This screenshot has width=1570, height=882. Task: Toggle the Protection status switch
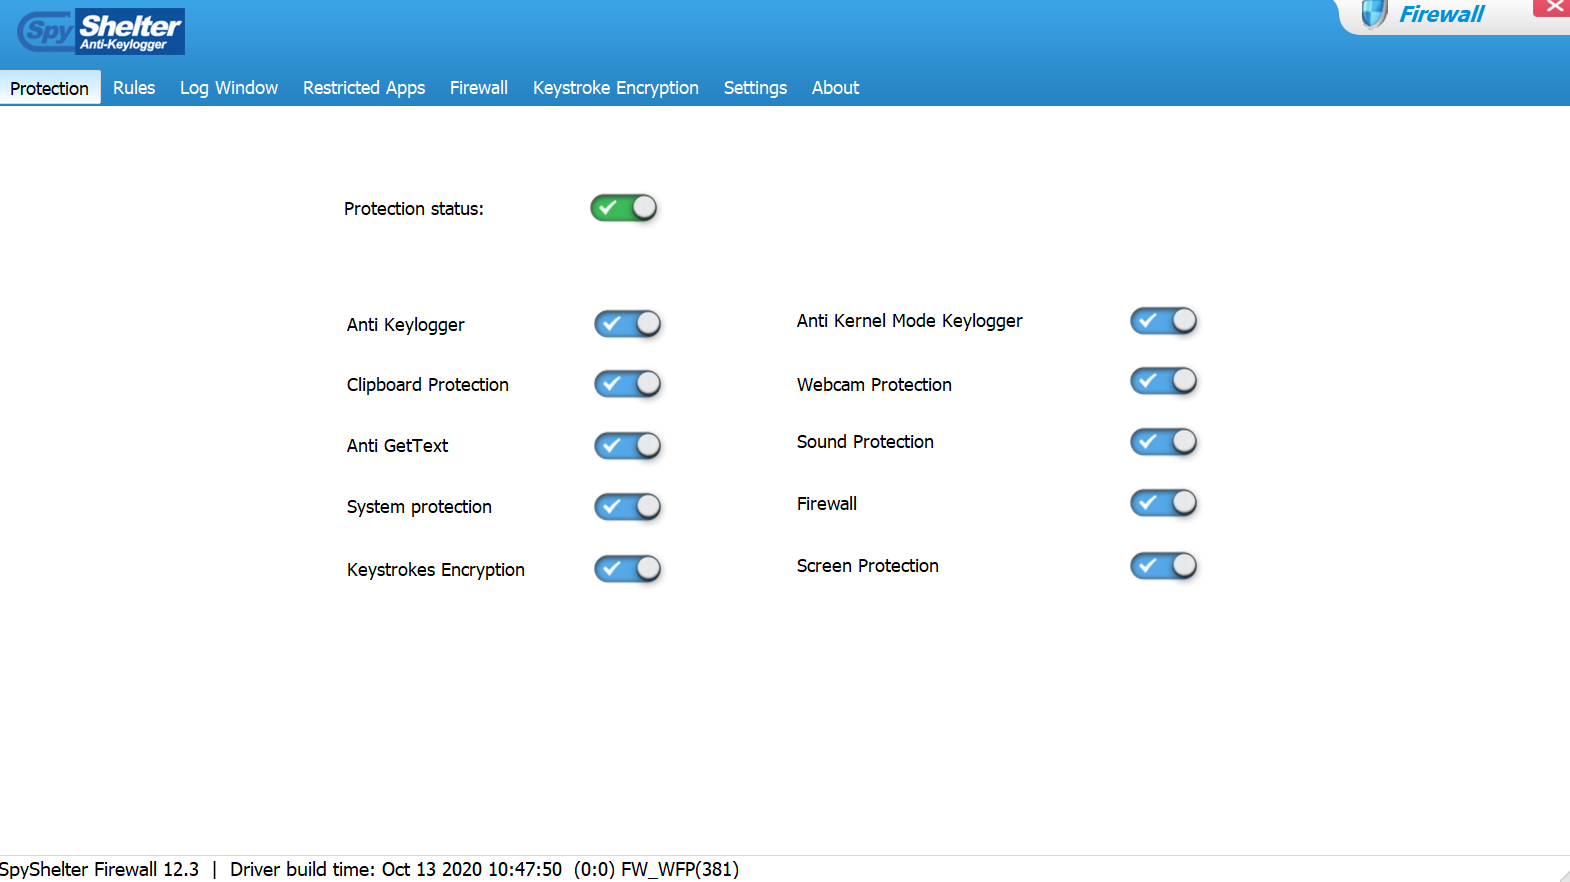tap(624, 208)
